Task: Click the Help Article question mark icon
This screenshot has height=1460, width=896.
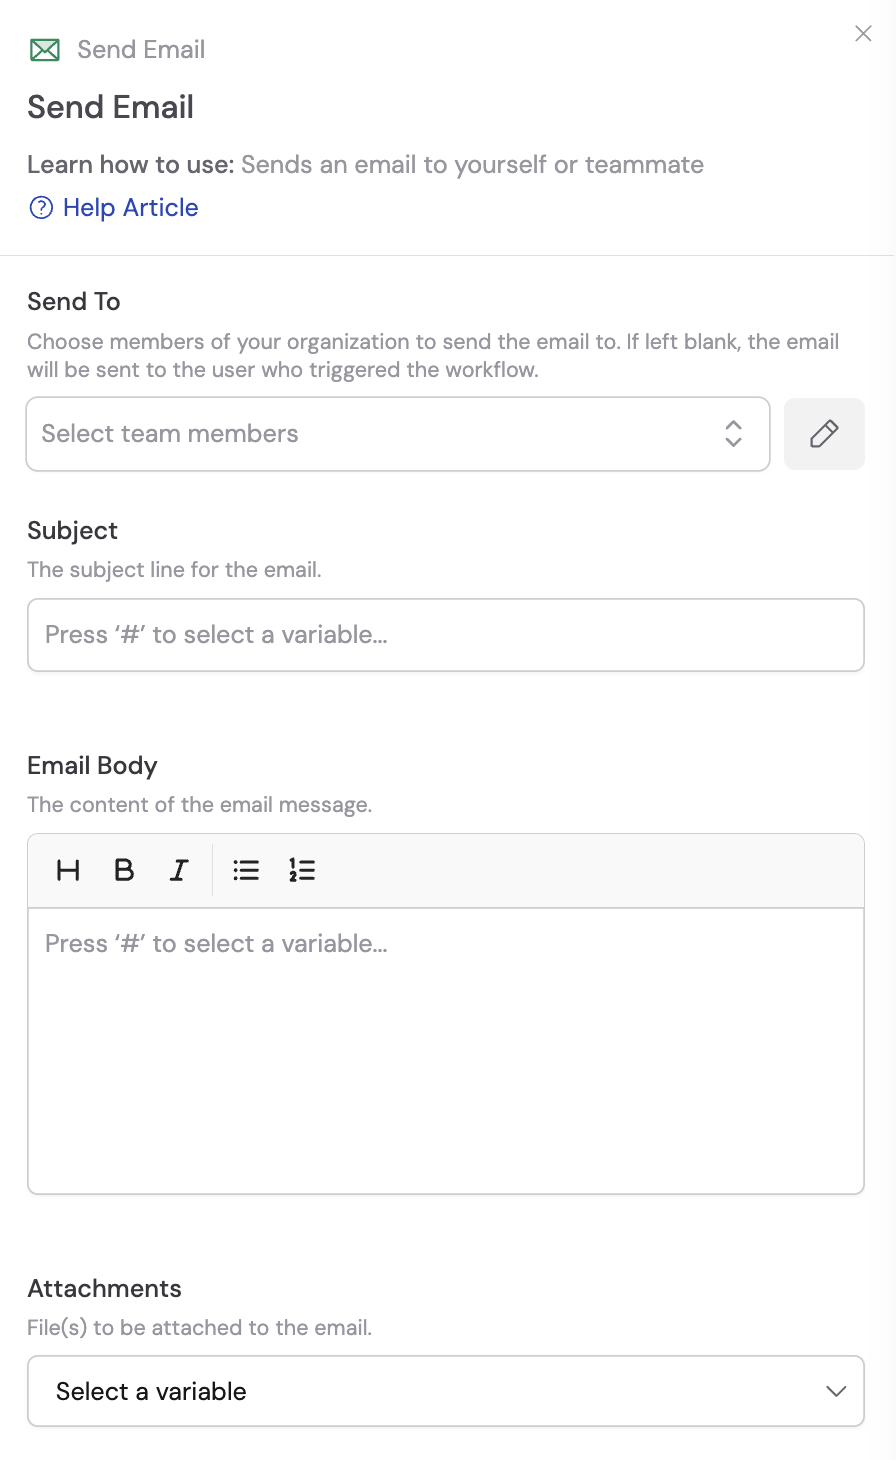Action: coord(39,208)
